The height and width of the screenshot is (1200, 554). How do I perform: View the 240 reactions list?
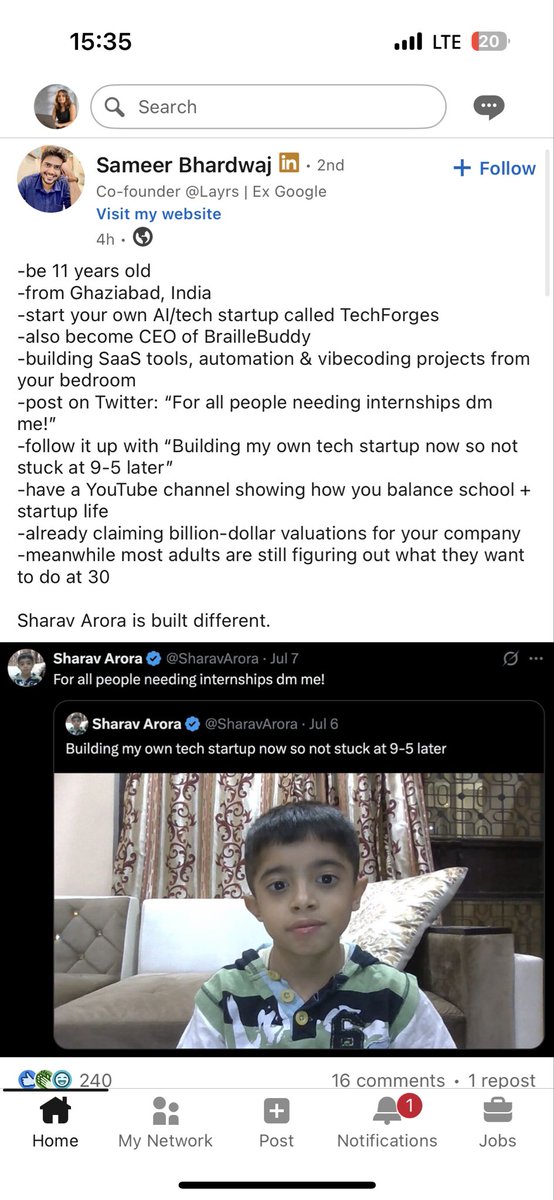[66, 1080]
